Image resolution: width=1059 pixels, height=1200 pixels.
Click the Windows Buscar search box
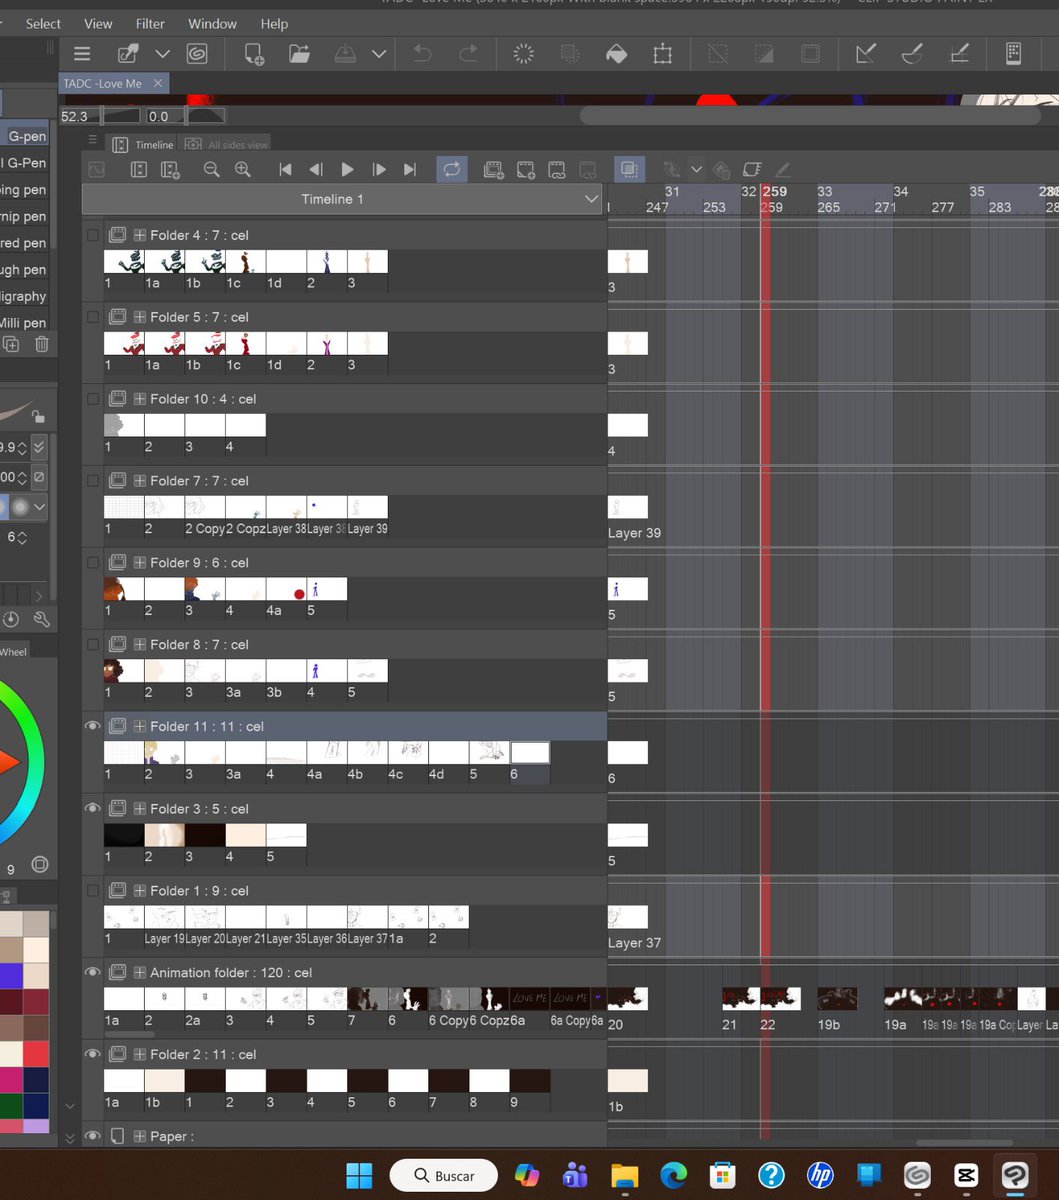point(445,1176)
